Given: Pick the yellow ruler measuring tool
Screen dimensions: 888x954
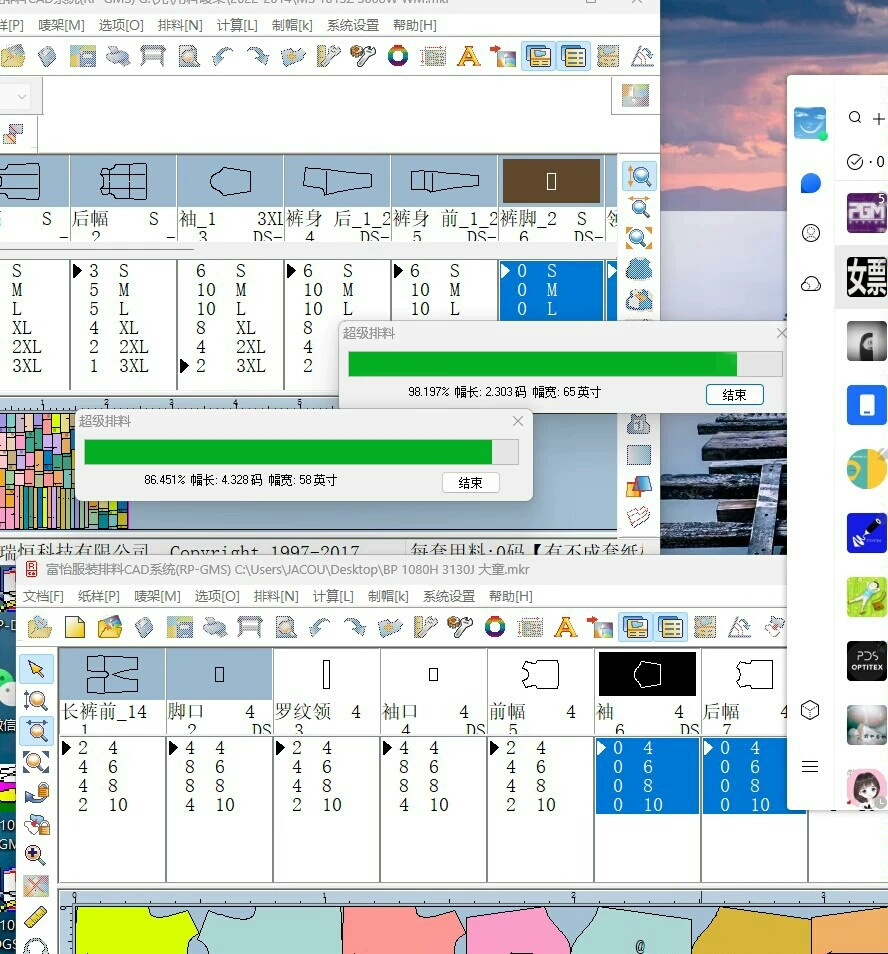Looking at the screenshot, I should coord(36,916).
